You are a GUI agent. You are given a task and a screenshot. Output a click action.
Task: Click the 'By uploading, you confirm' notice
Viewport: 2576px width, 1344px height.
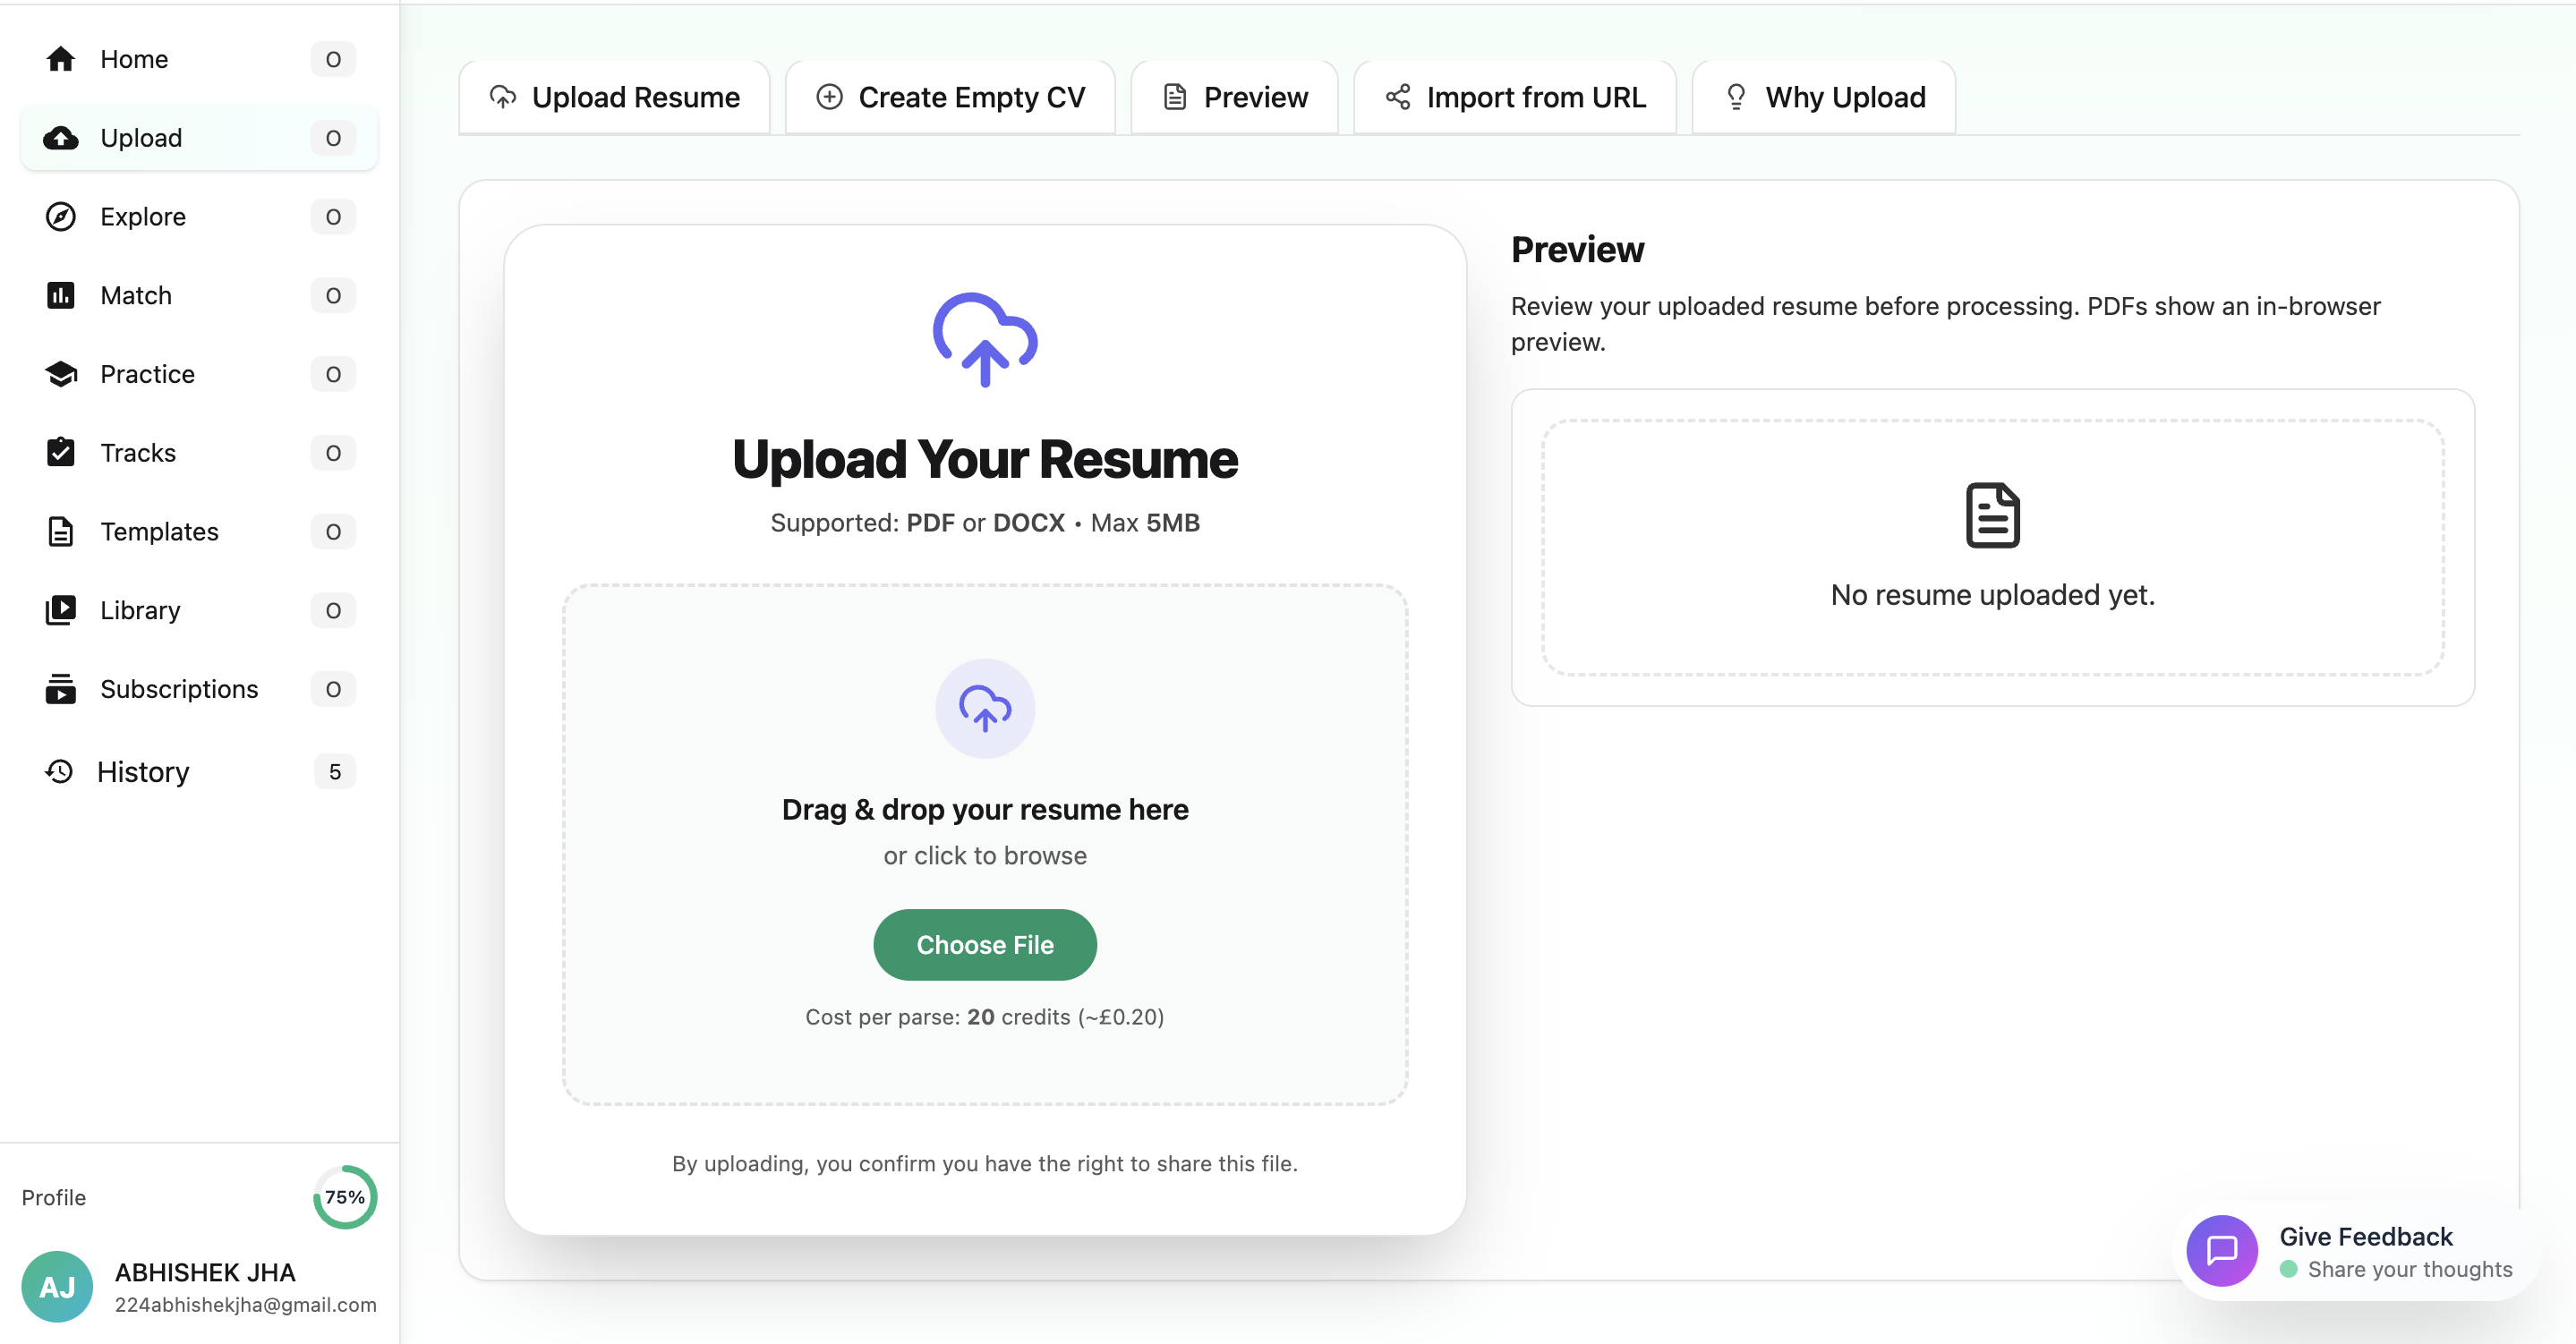(x=985, y=1163)
